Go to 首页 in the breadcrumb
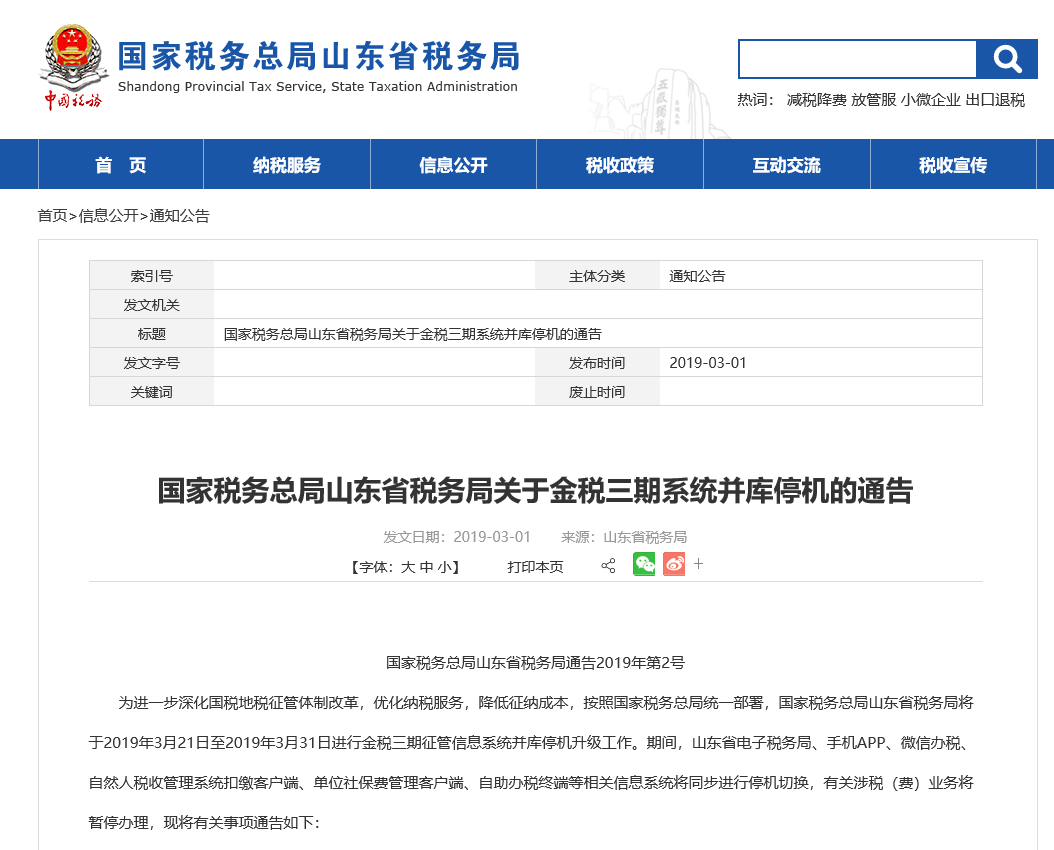Screen dimensions: 1054x850 [52, 216]
